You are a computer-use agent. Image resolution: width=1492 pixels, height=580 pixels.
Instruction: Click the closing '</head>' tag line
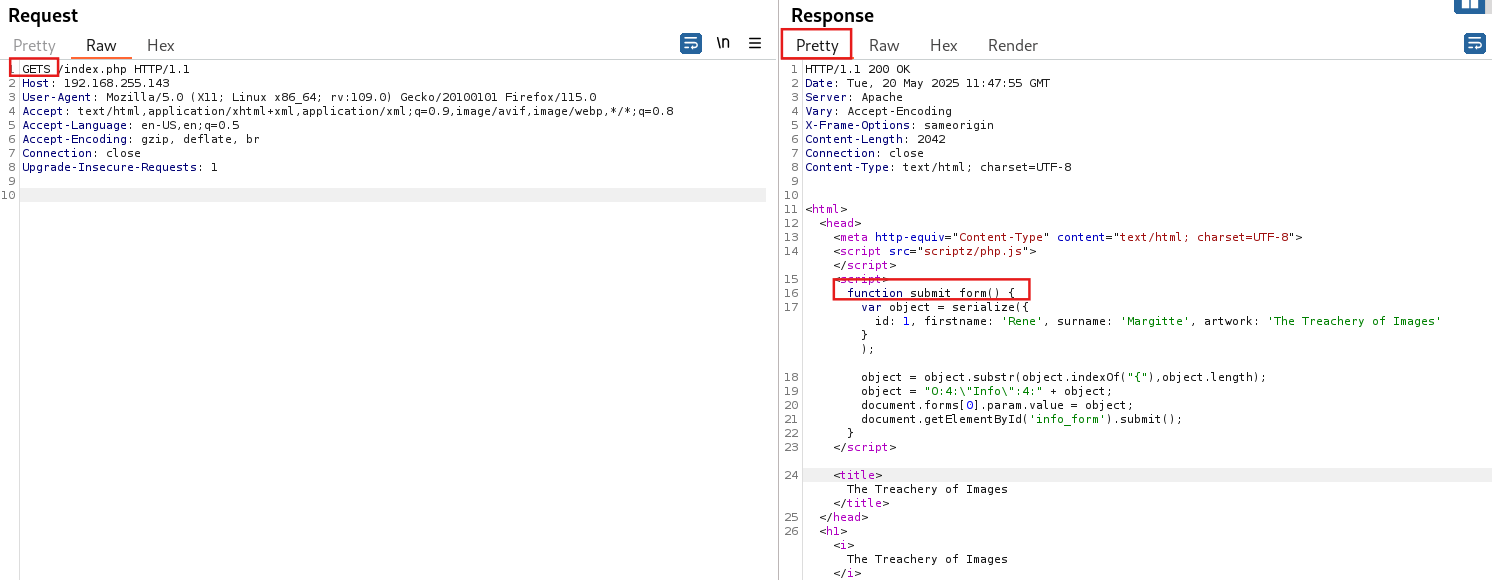coord(843,517)
